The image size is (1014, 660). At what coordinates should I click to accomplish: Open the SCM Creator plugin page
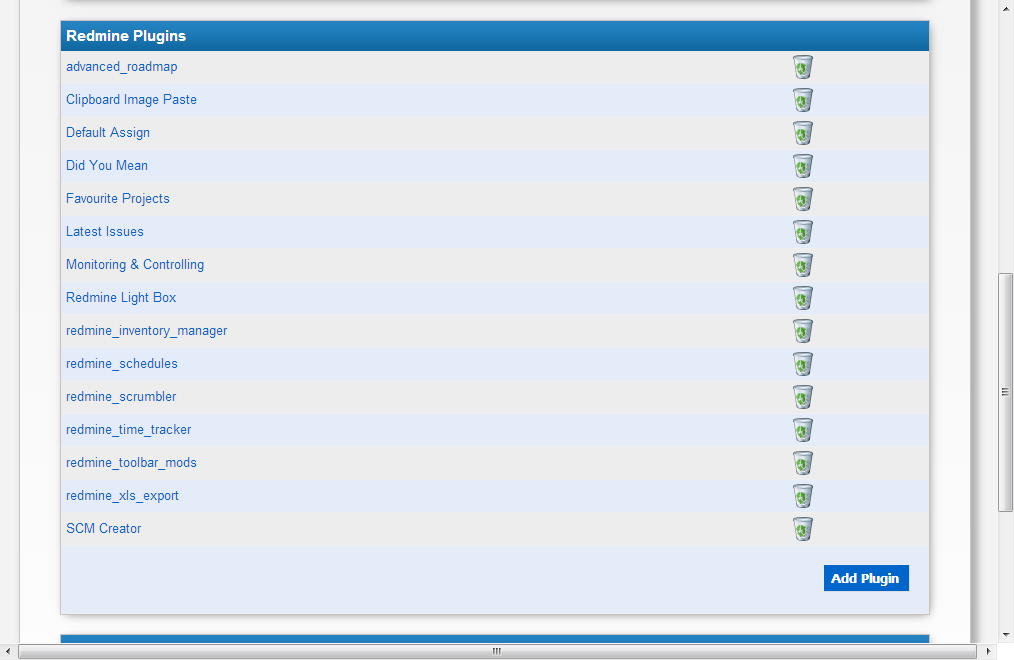tap(103, 528)
